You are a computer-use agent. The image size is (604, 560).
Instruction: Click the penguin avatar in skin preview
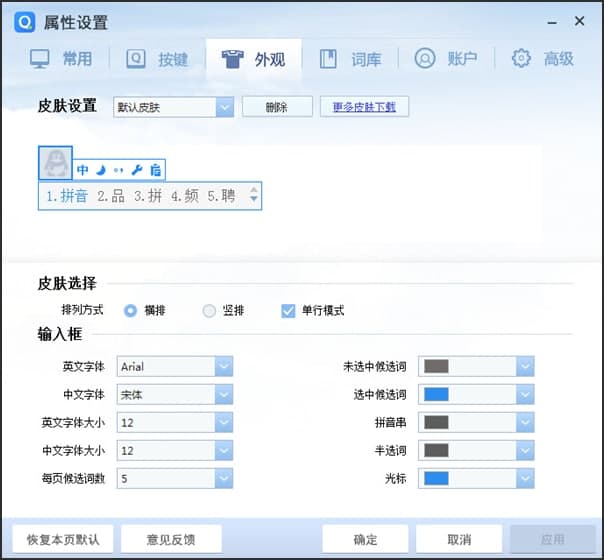55,163
